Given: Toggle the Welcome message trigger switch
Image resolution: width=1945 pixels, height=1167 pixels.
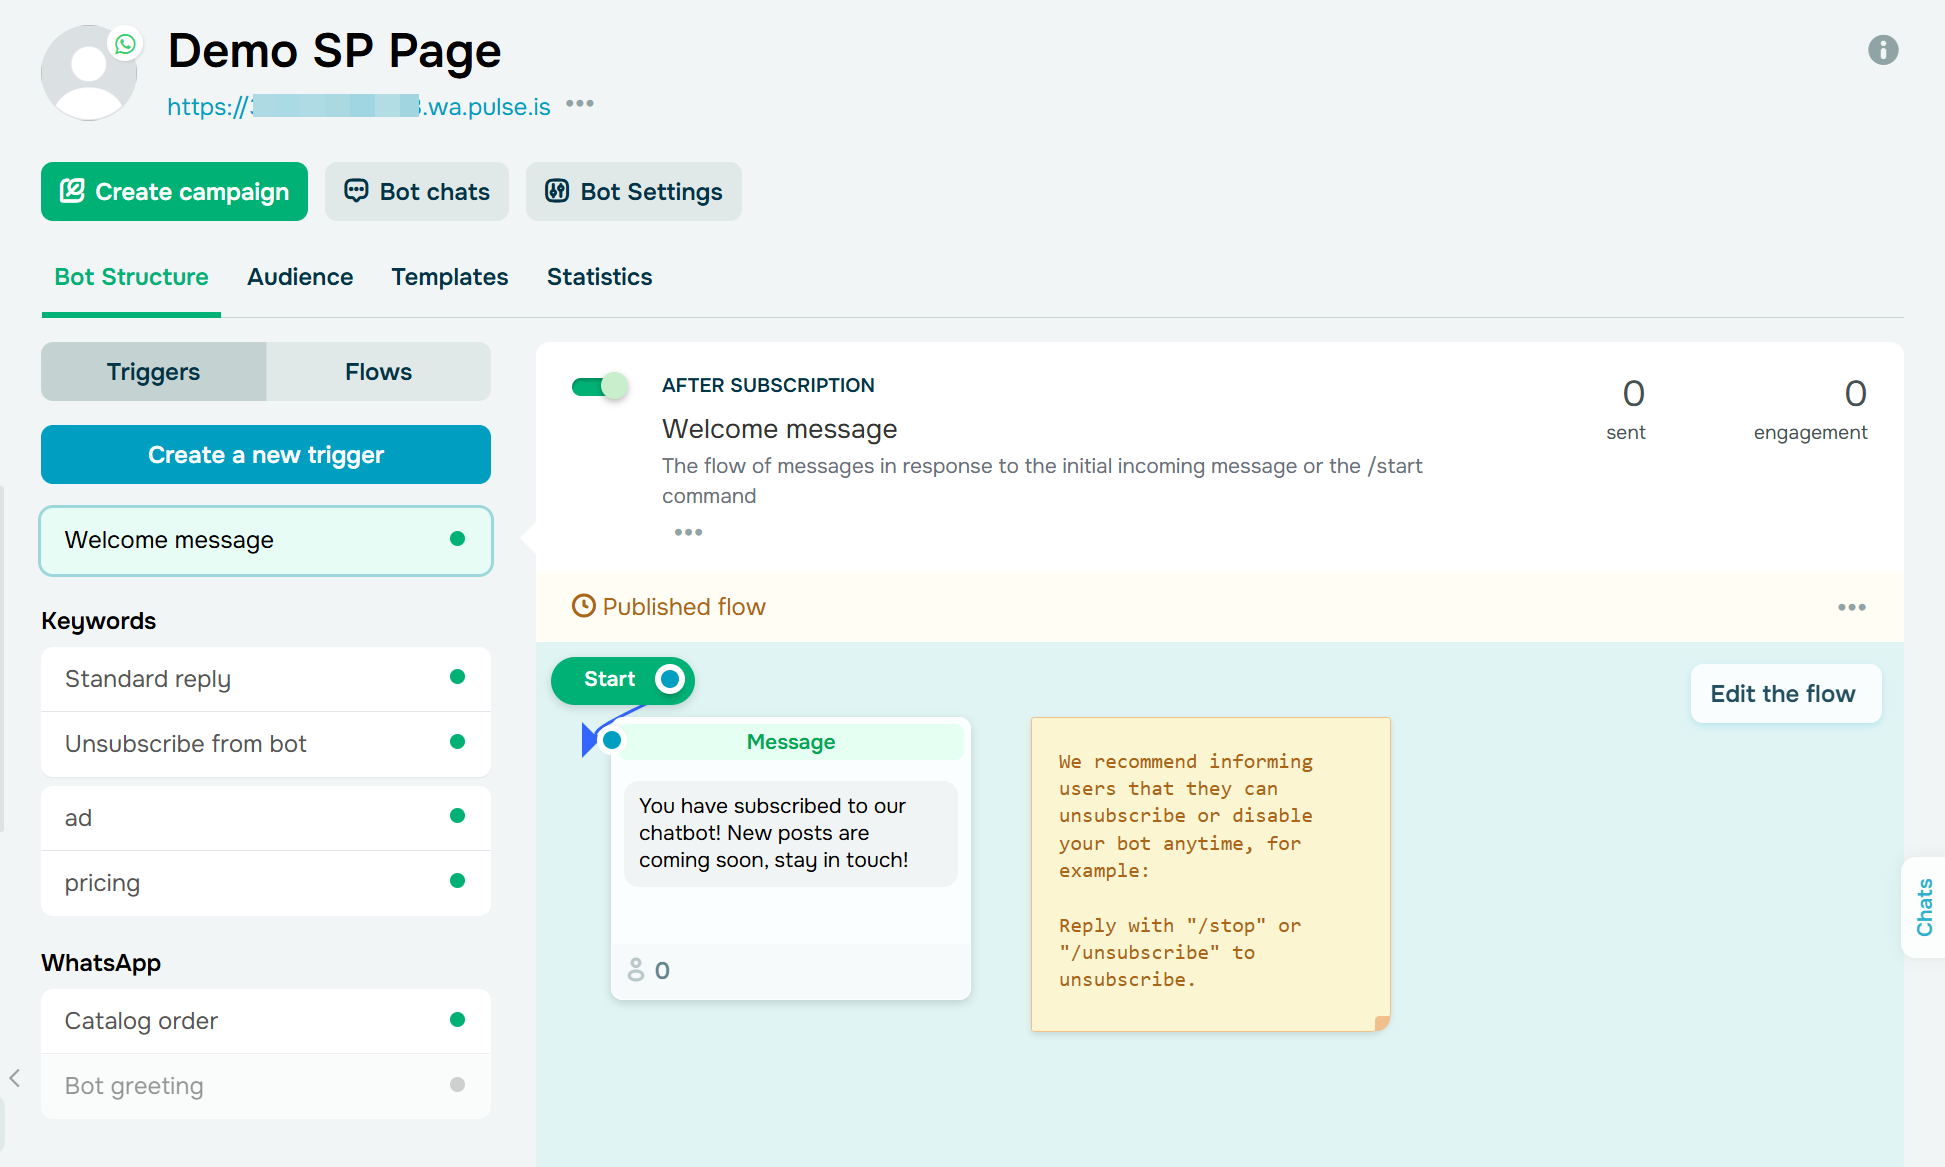Looking at the screenshot, I should coord(599,387).
